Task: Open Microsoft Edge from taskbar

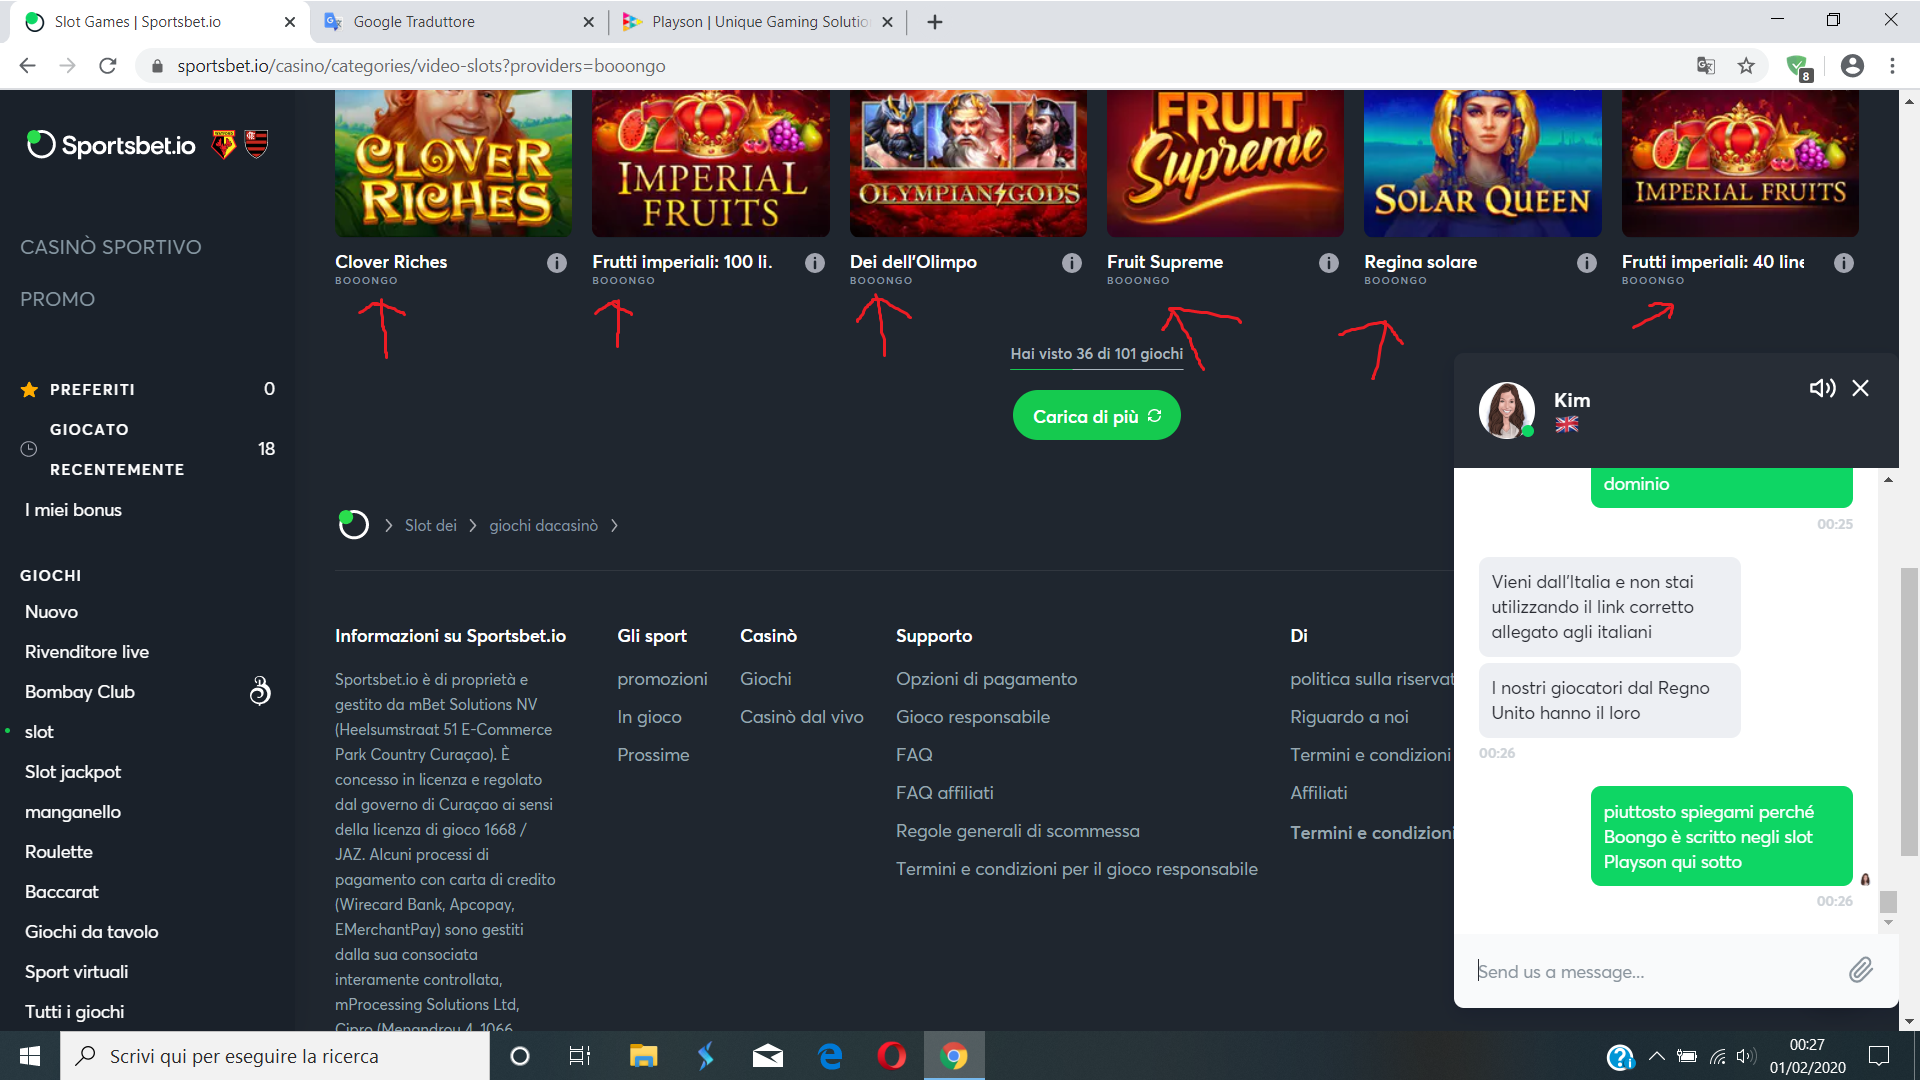Action: point(830,1056)
